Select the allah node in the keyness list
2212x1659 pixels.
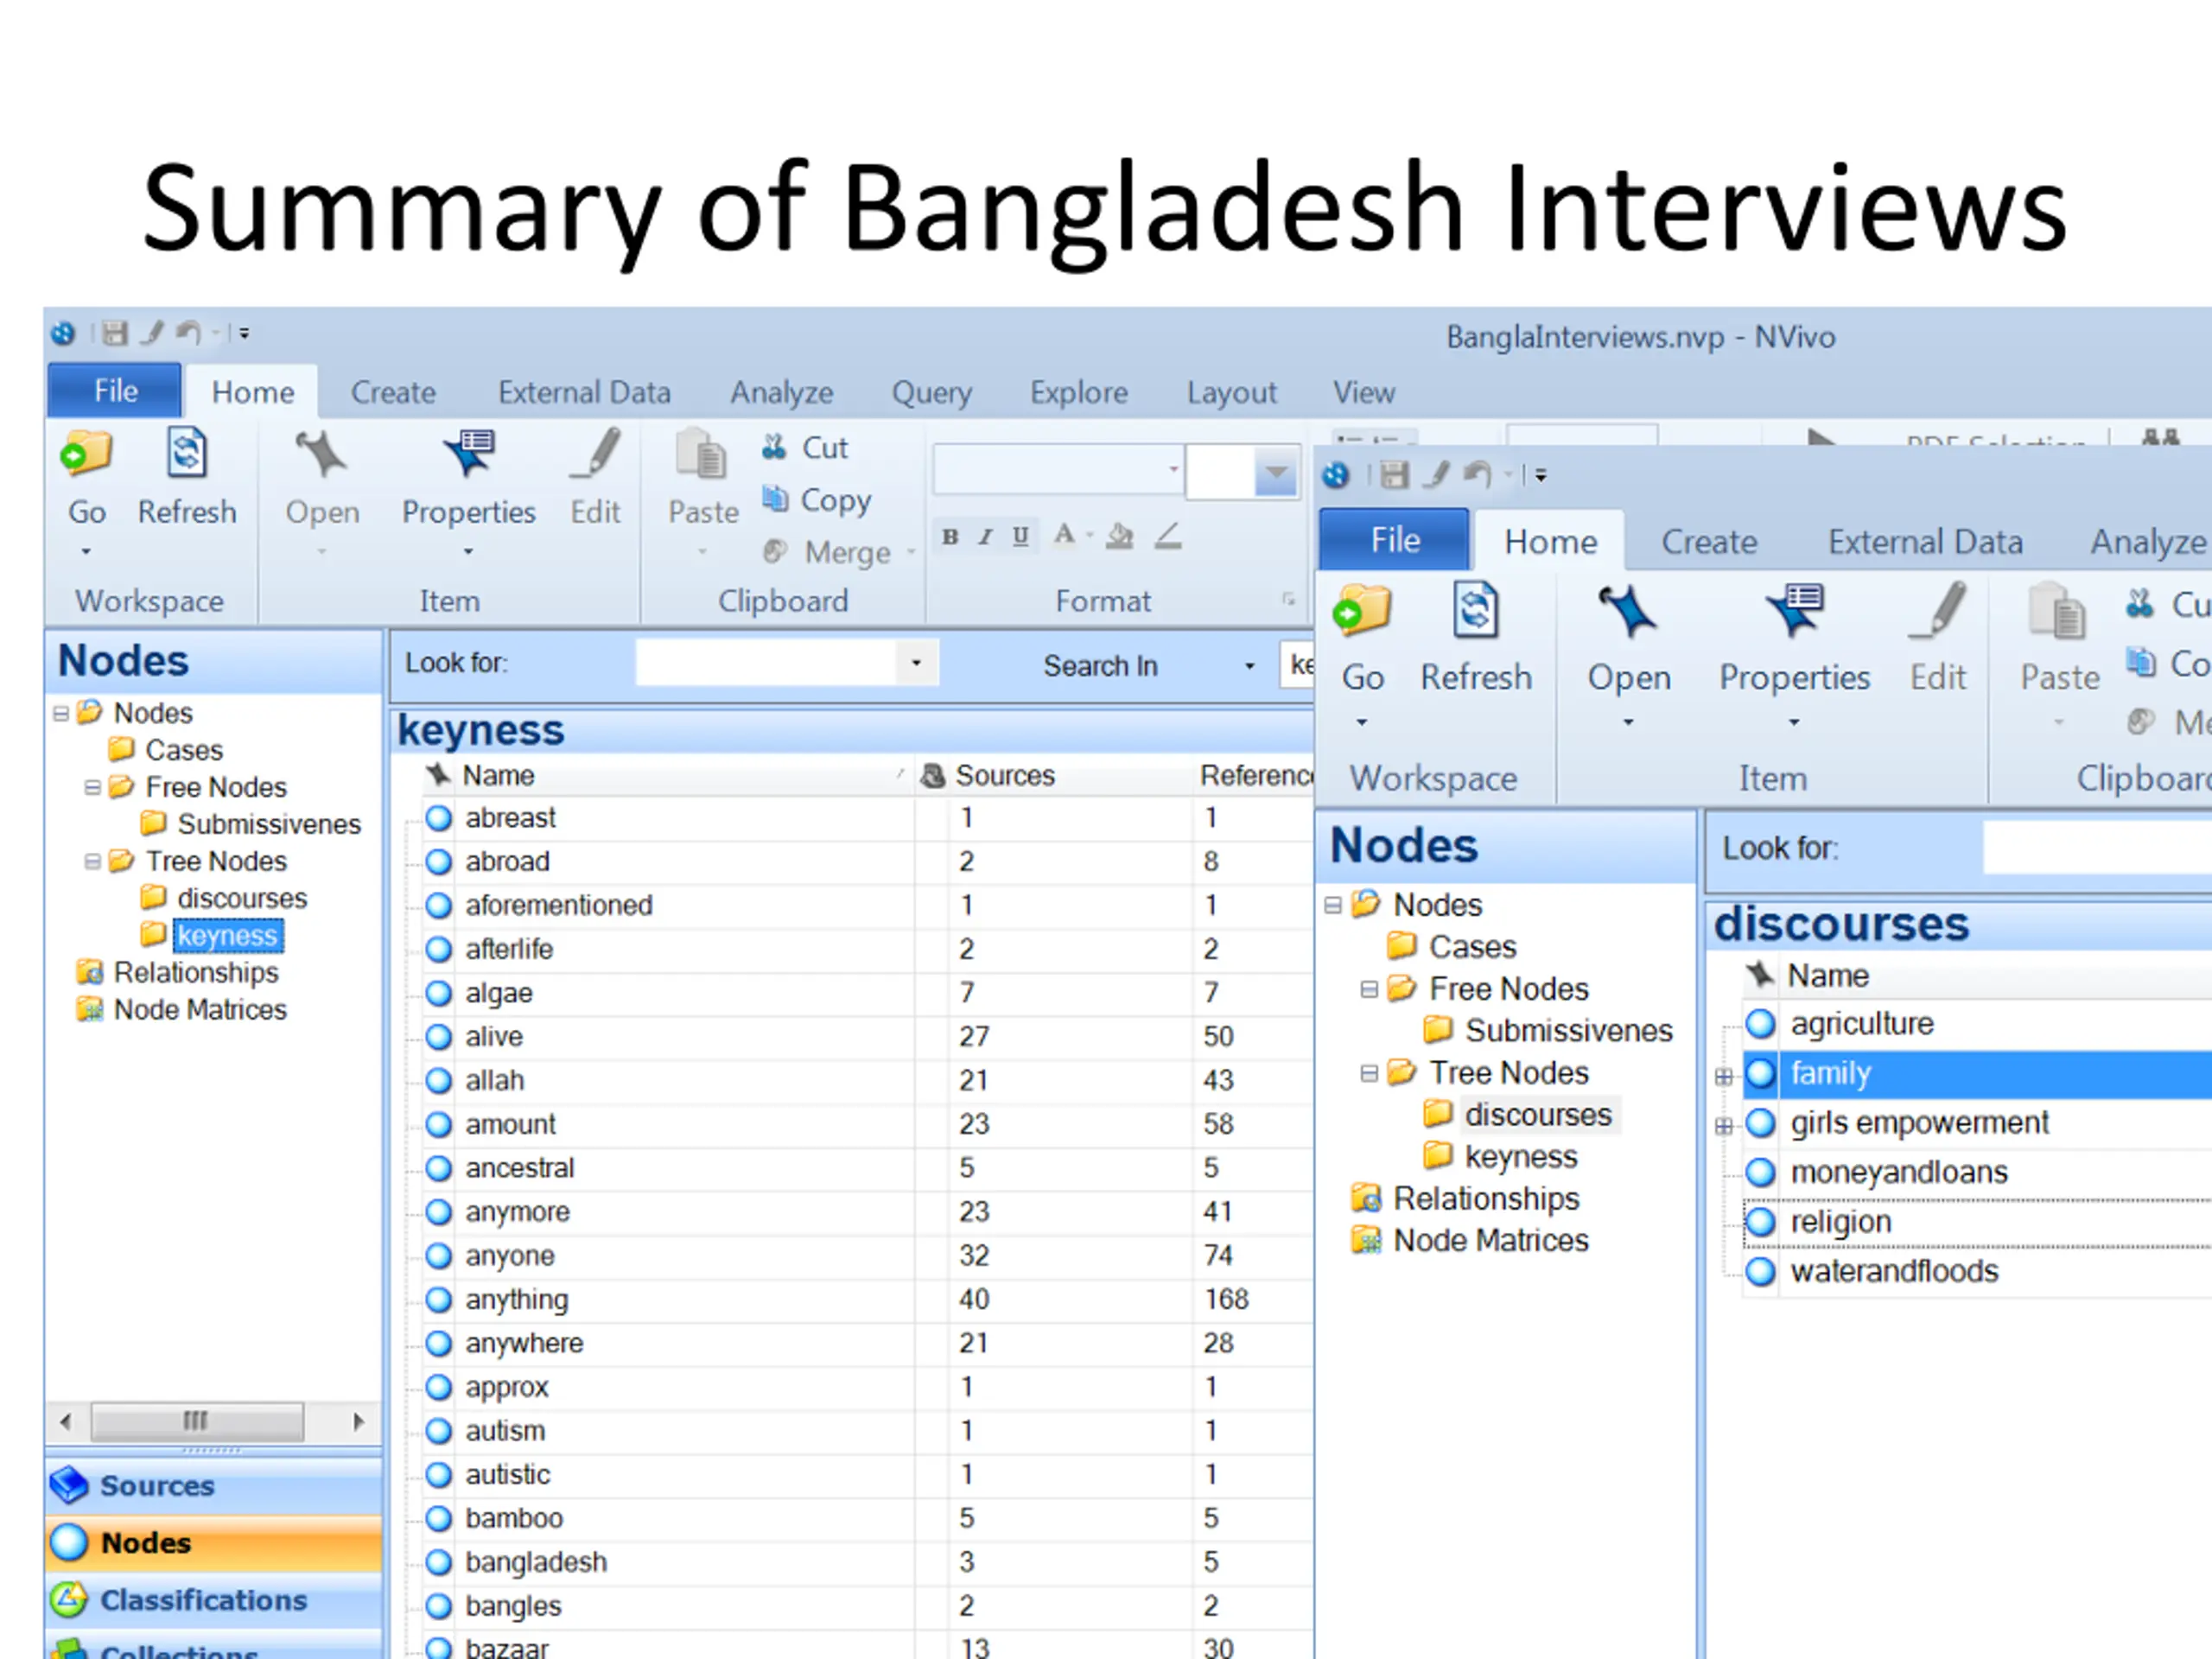point(494,1081)
